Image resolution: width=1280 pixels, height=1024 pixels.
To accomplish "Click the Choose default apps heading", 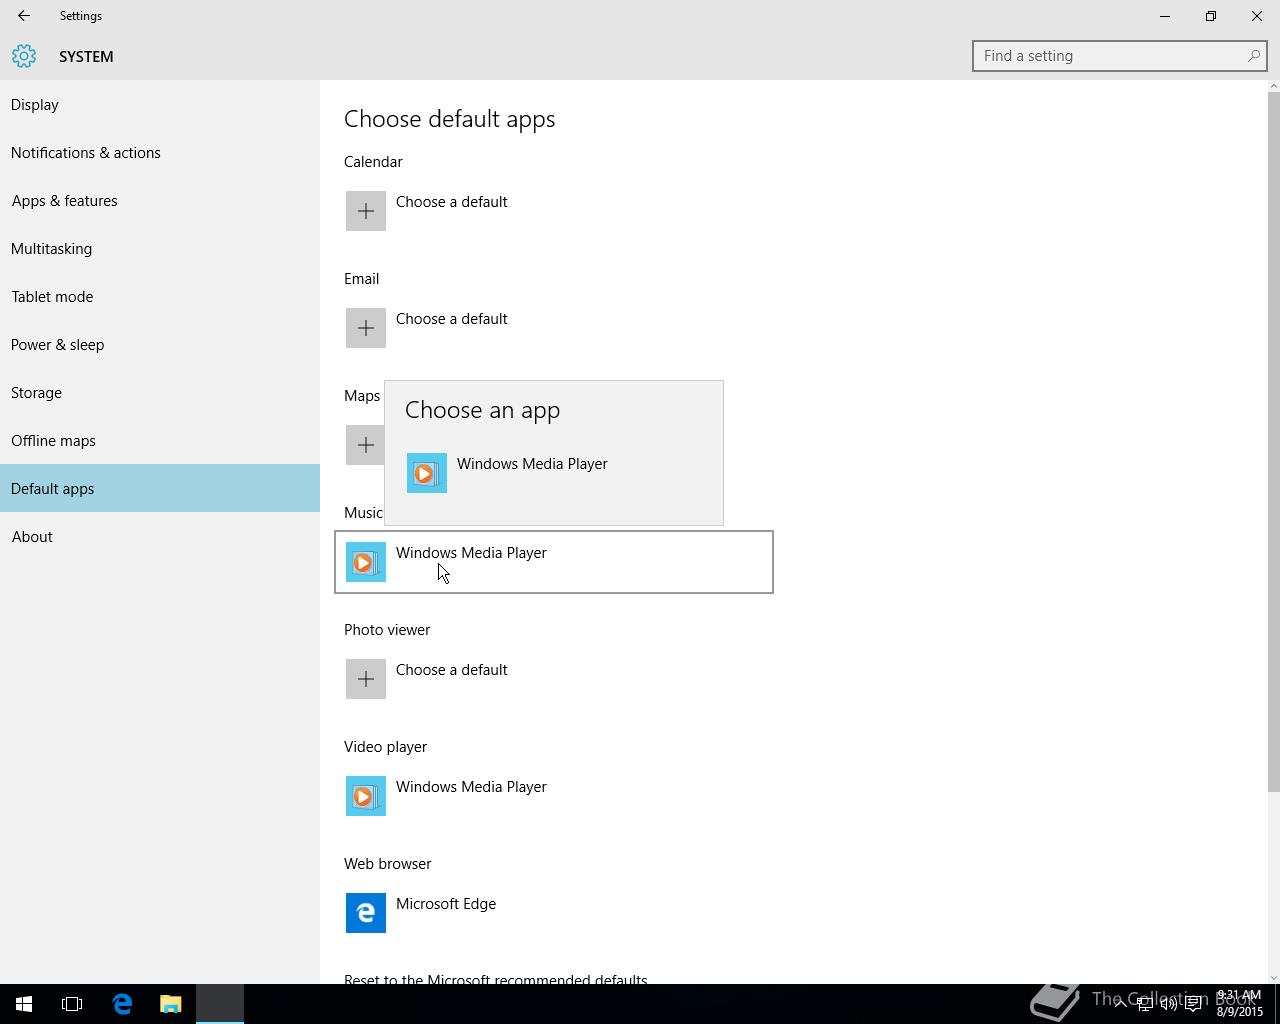I will coord(450,119).
